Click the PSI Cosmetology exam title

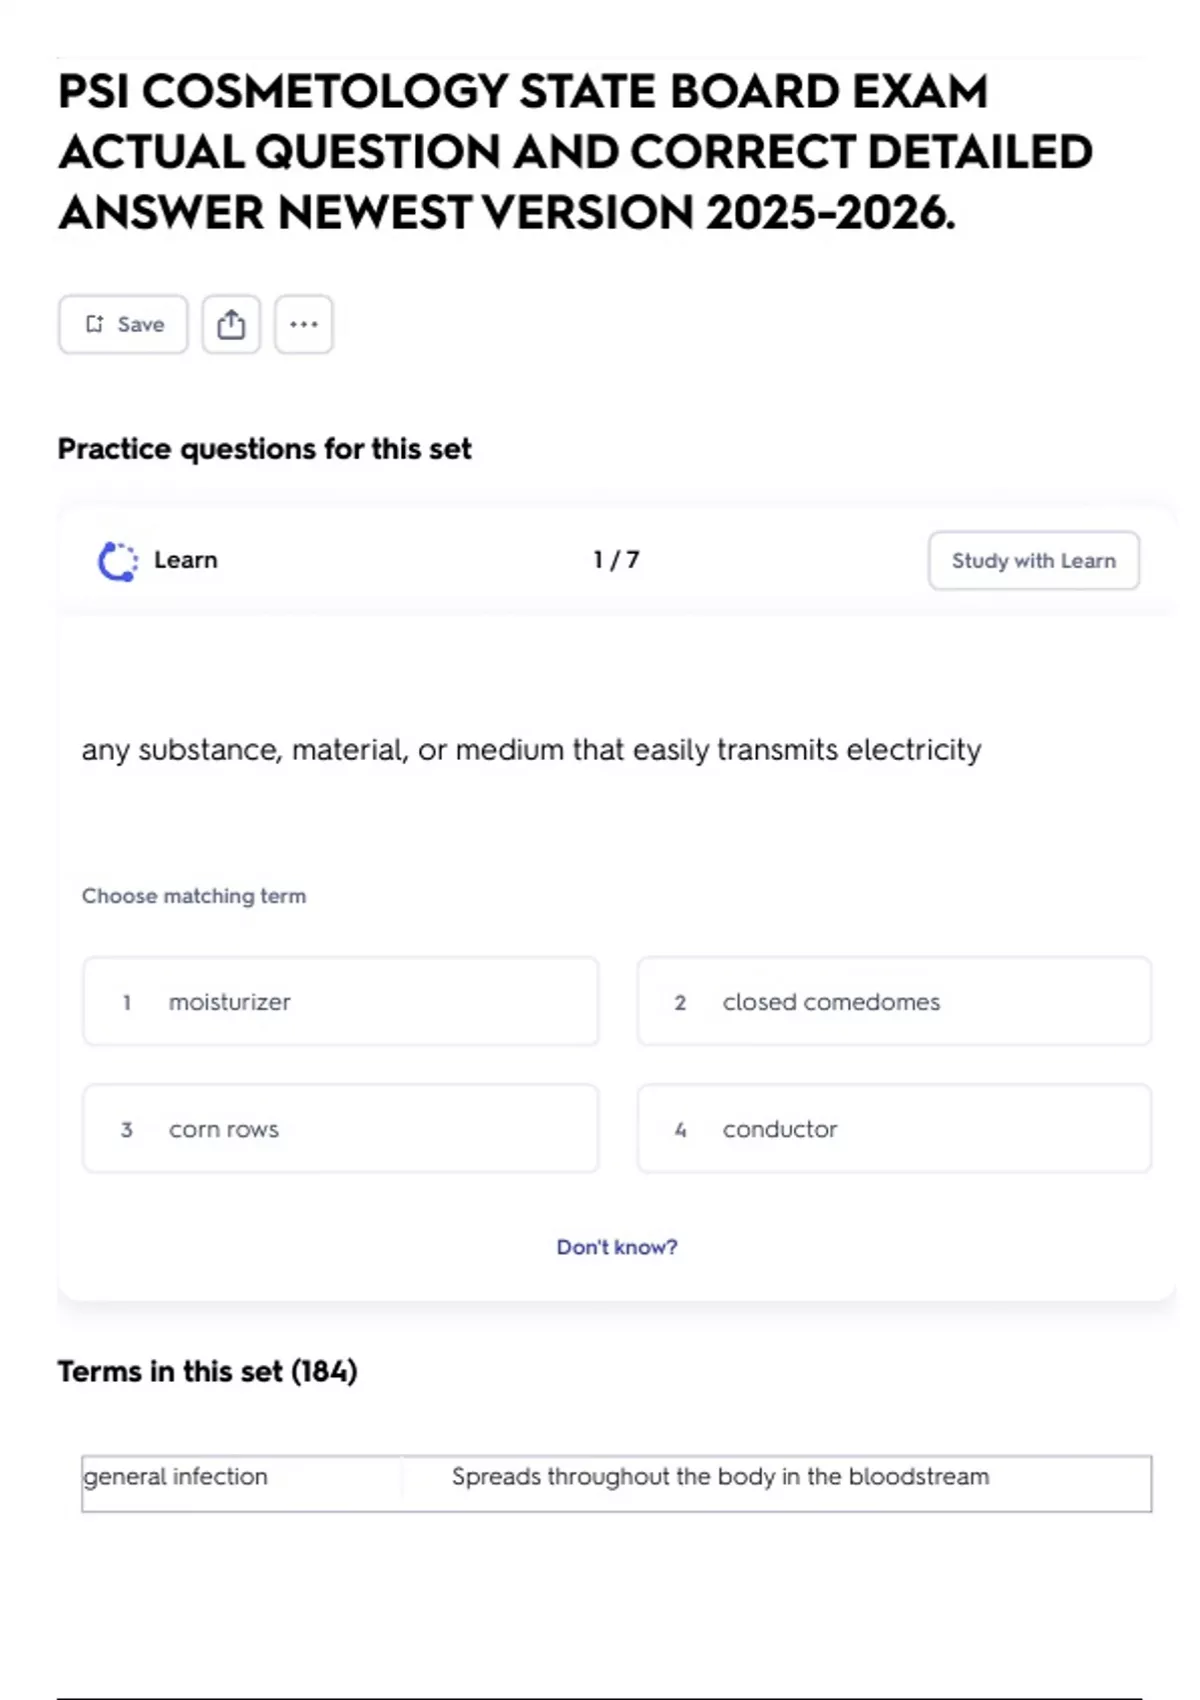click(575, 152)
